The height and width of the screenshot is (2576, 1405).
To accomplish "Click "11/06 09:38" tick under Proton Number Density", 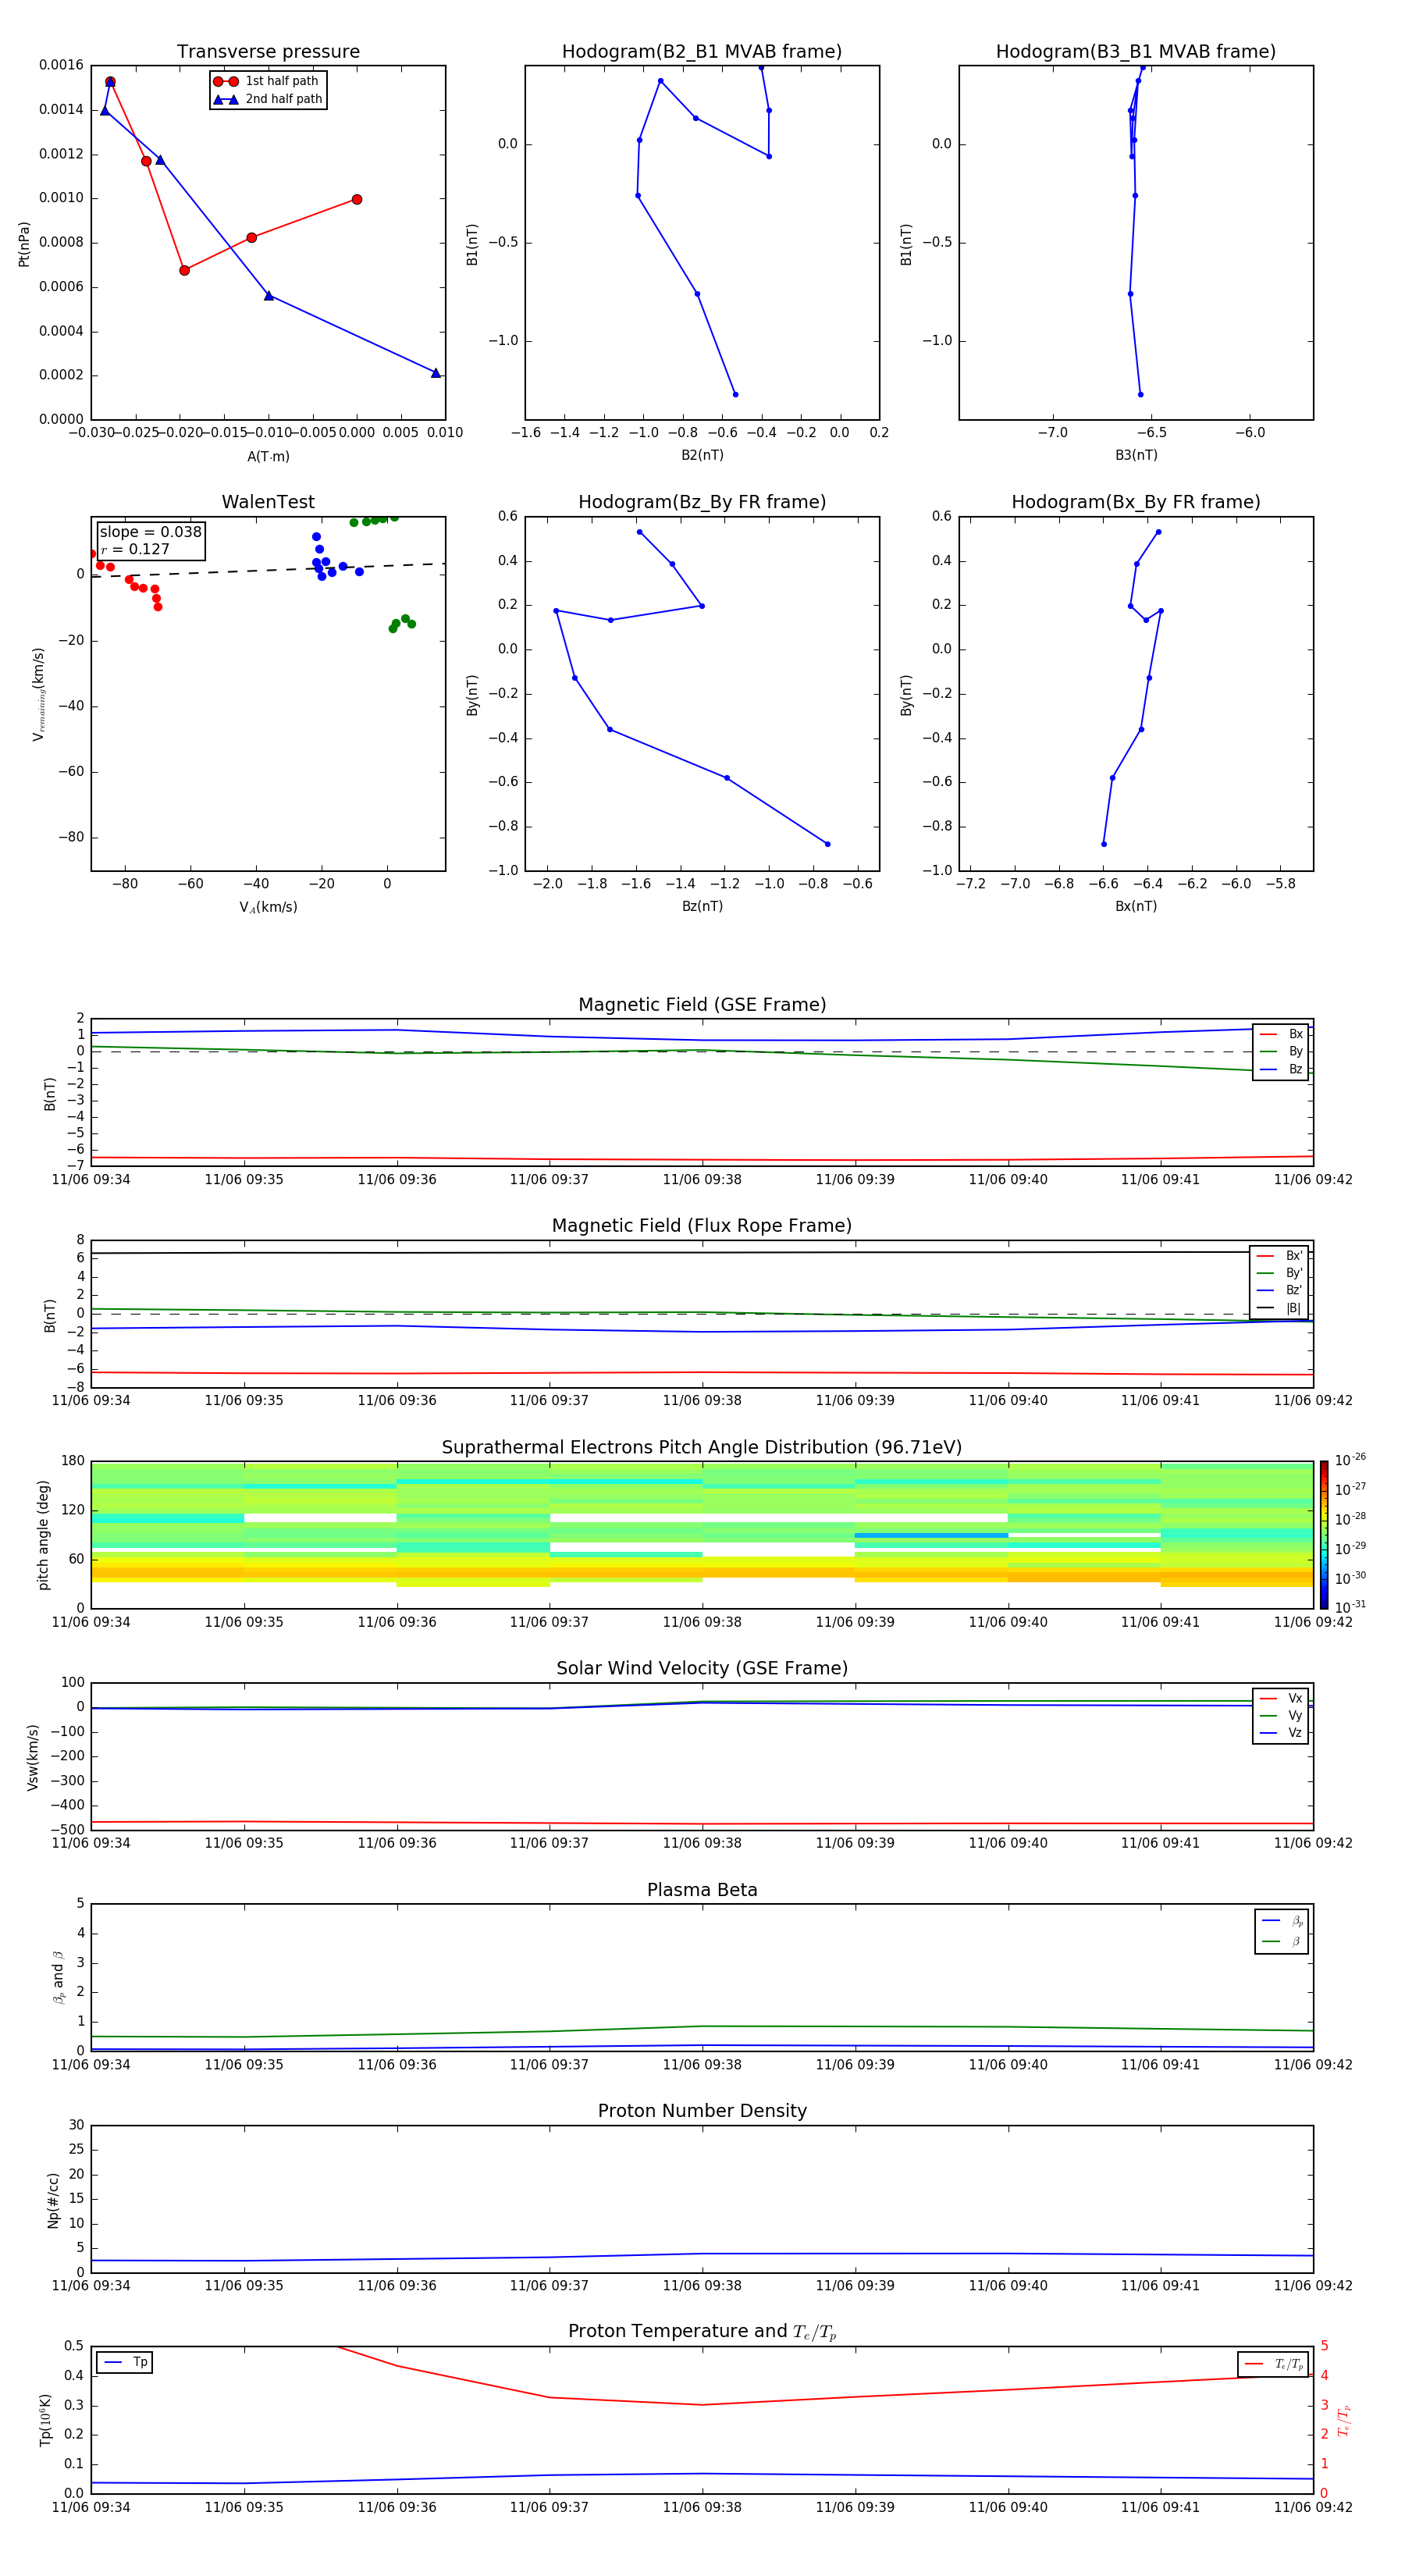I will tap(702, 2285).
